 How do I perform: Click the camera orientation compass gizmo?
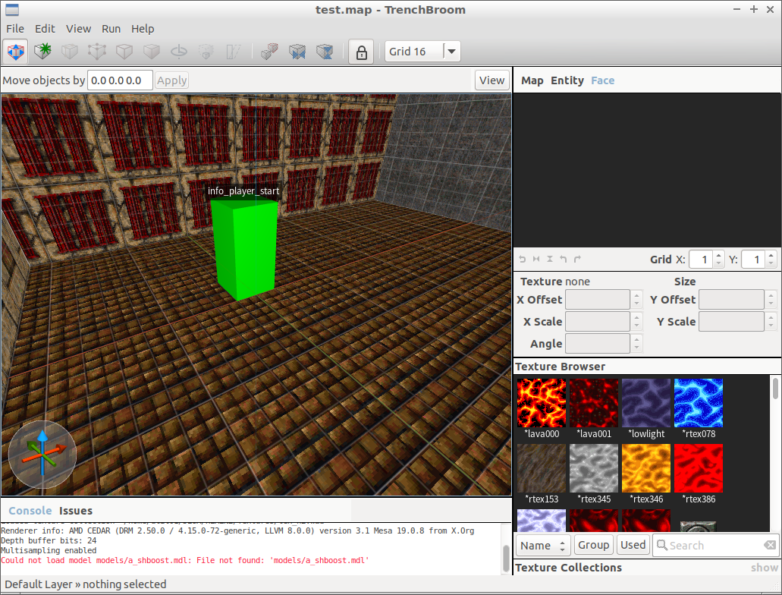pyautogui.click(x=42, y=454)
